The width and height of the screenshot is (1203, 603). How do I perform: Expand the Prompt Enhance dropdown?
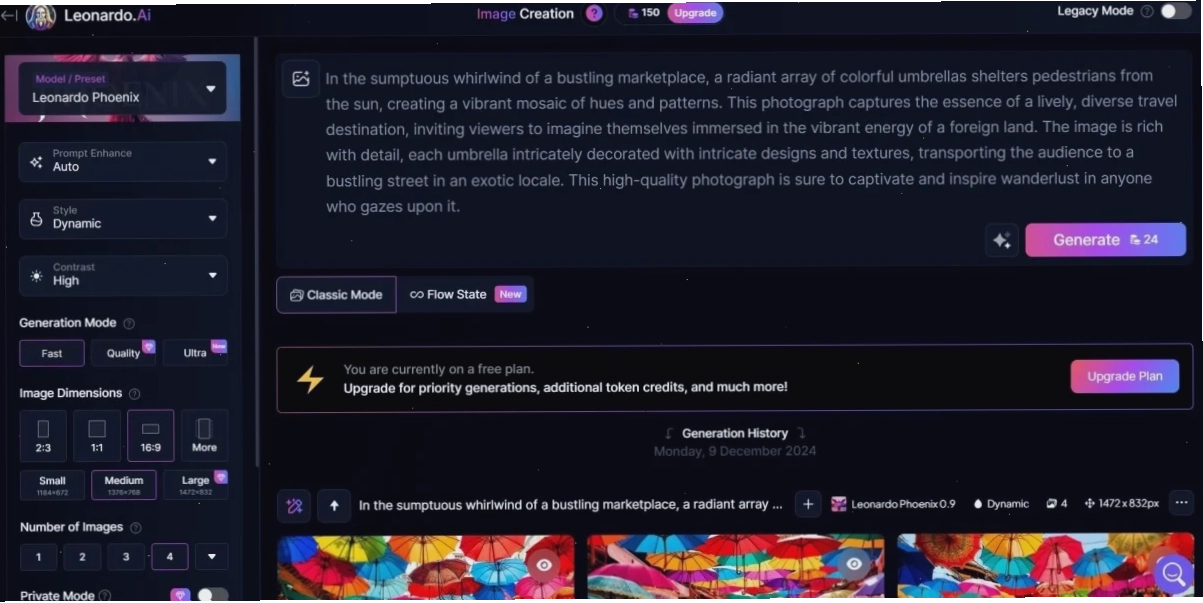point(122,161)
